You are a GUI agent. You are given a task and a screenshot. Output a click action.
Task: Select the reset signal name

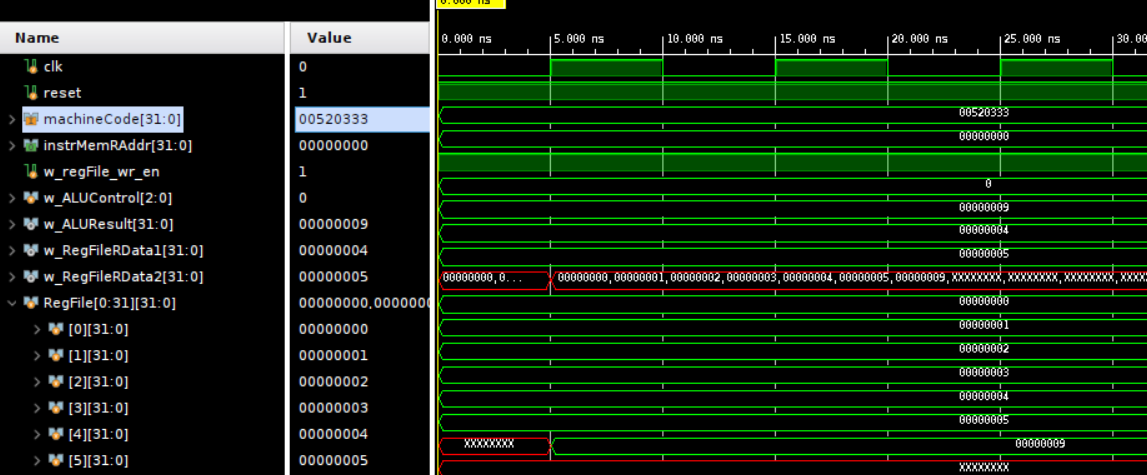coord(62,93)
